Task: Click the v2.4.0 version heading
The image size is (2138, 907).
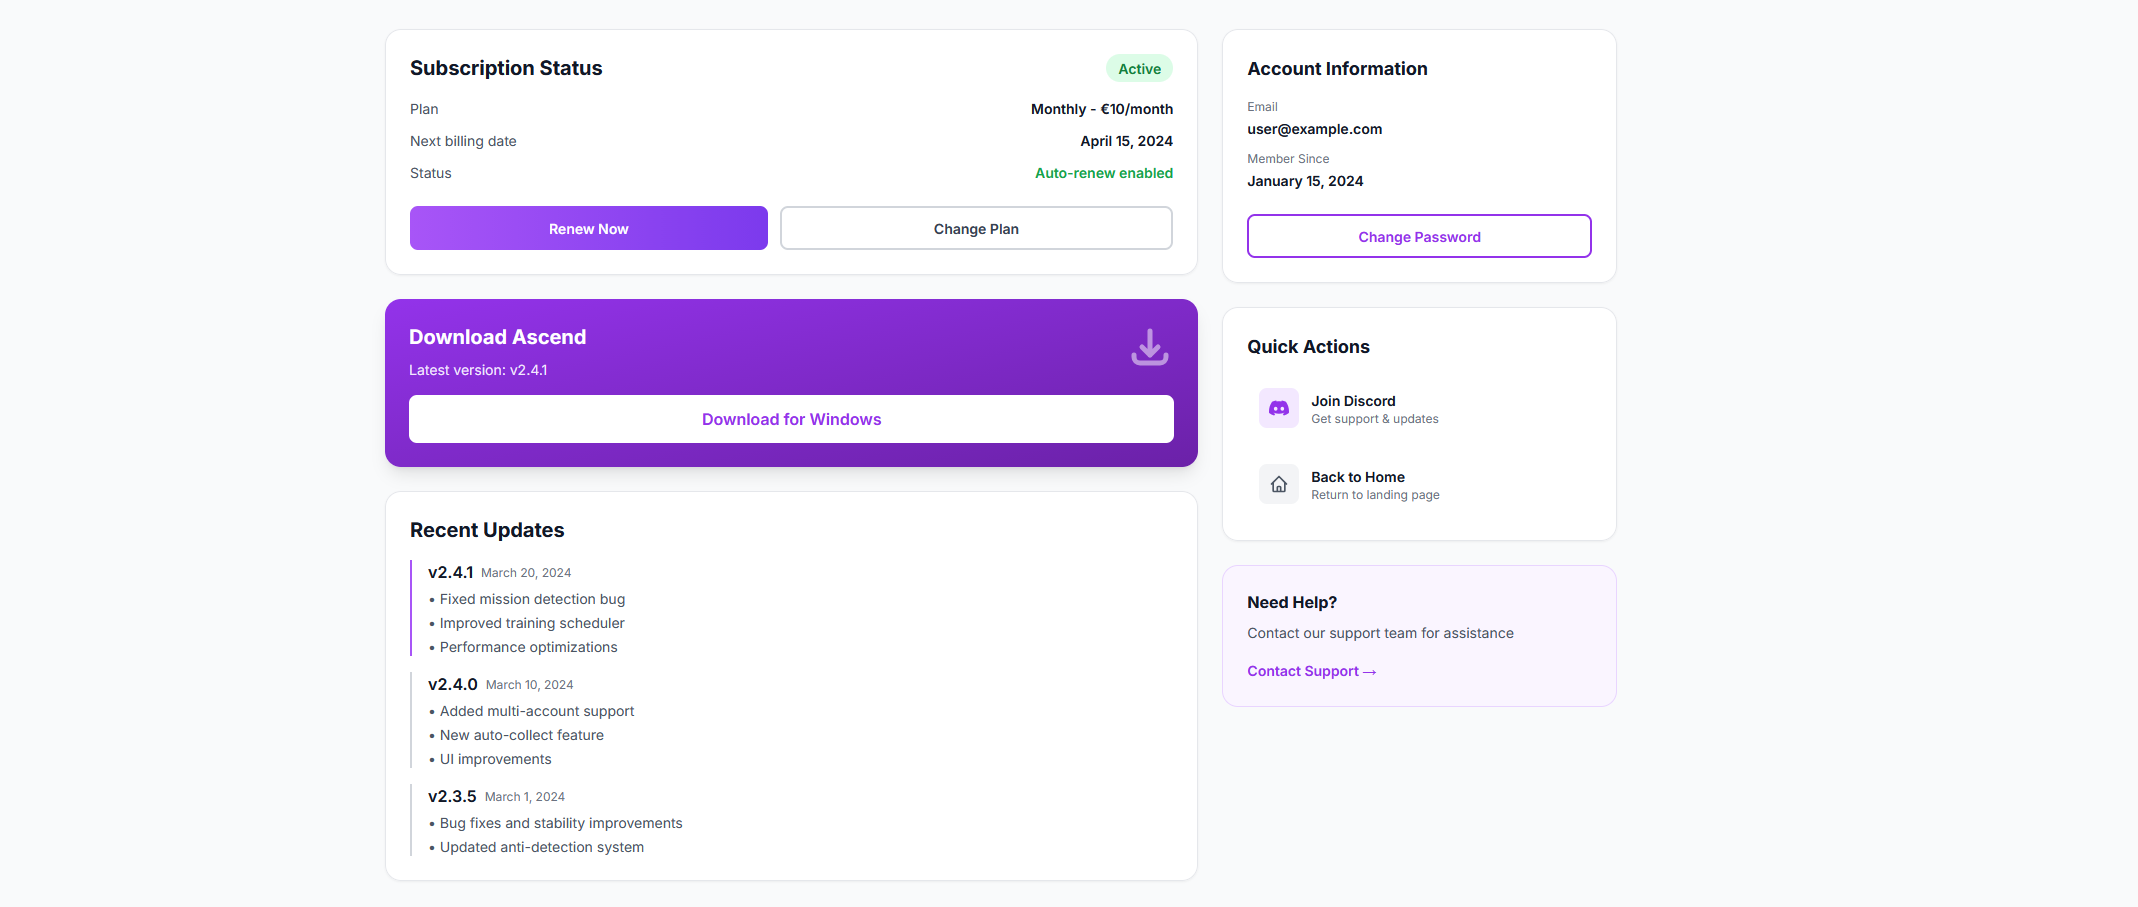Action: tap(453, 684)
